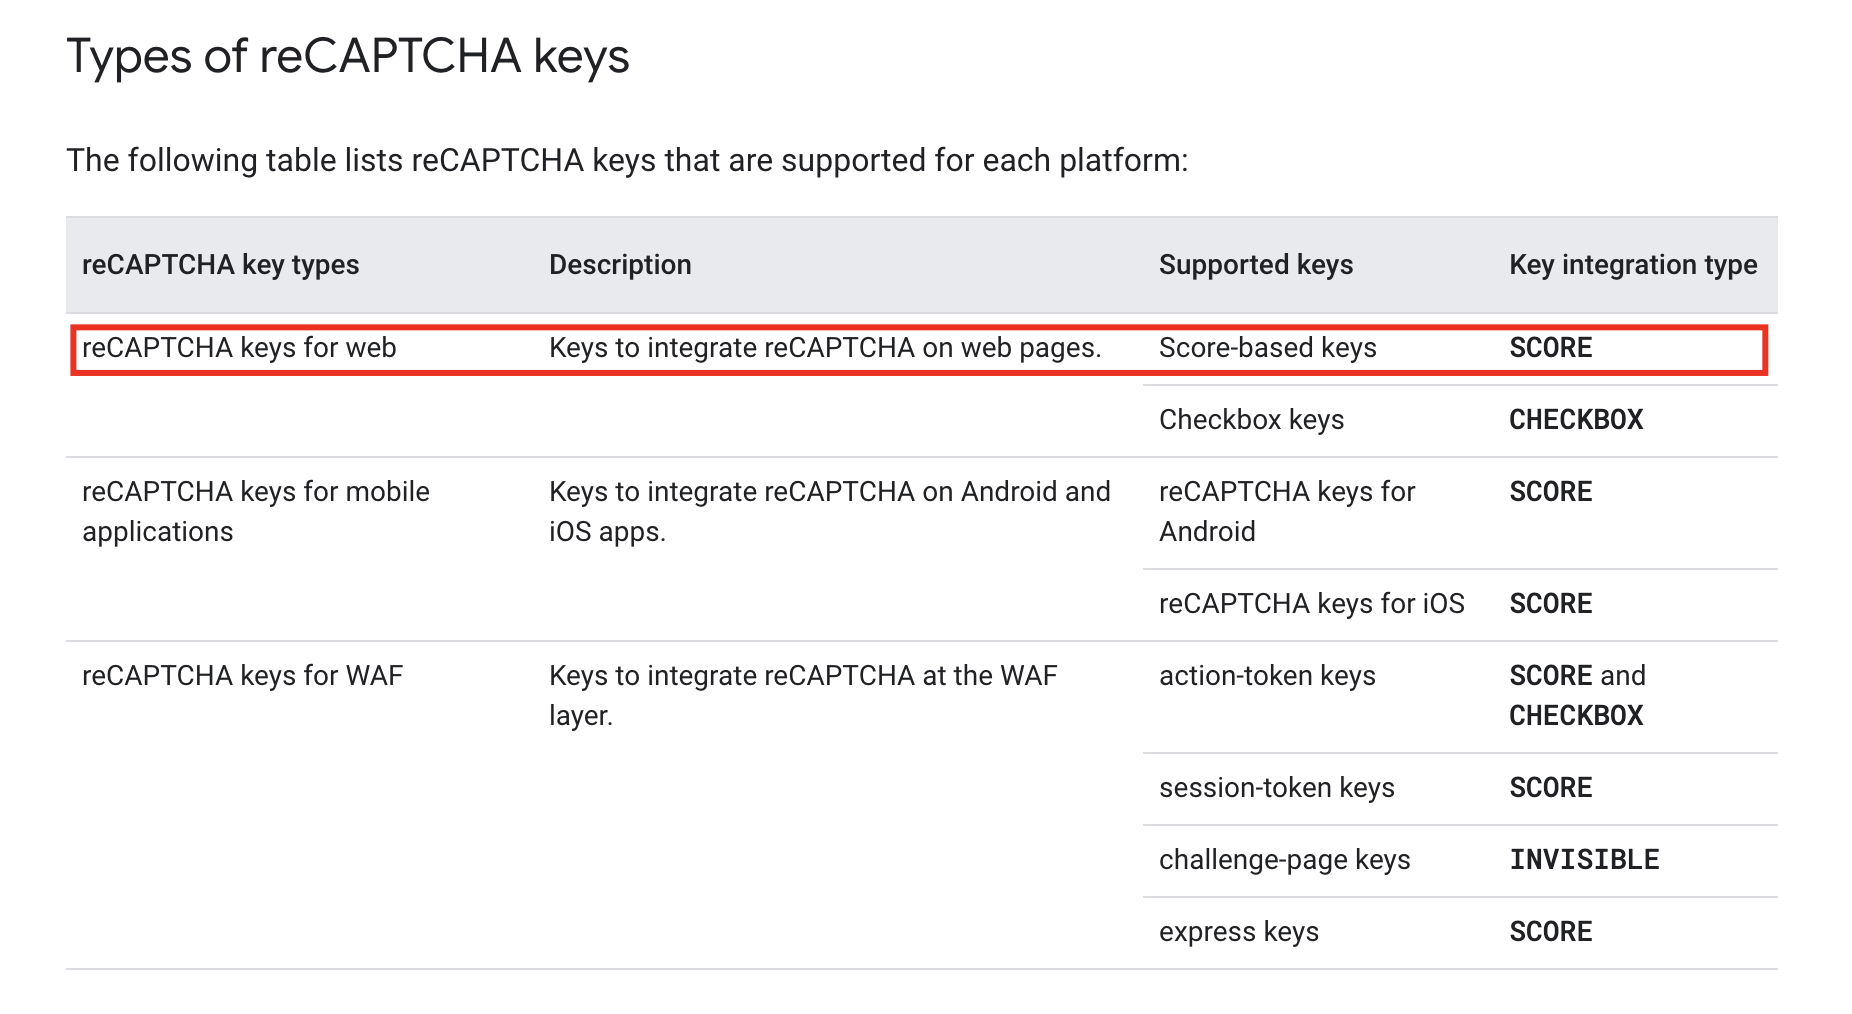Image resolution: width=1852 pixels, height=1014 pixels.
Task: Select the "reCAPTCHA keys for mobile applications" cell
Action: (x=255, y=511)
